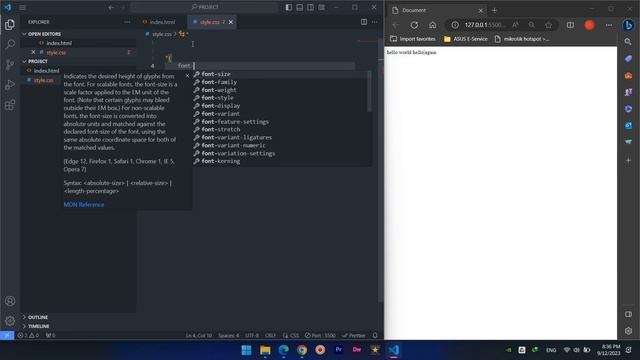The width and height of the screenshot is (640, 360).
Task: Click the VS Code command center search
Action: coord(205,7)
